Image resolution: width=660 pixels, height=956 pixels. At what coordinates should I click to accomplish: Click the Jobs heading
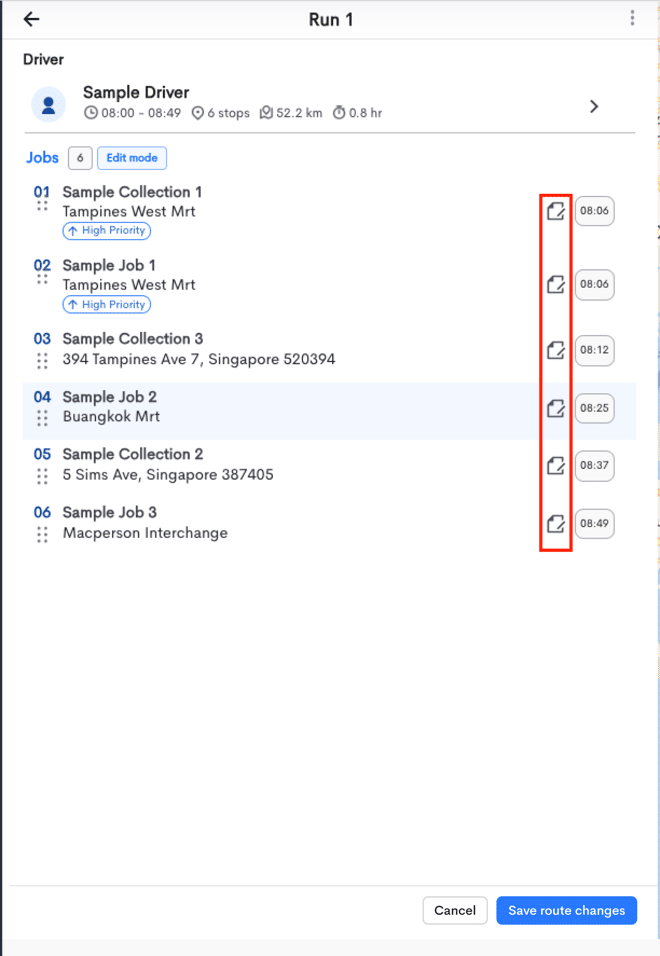42,158
